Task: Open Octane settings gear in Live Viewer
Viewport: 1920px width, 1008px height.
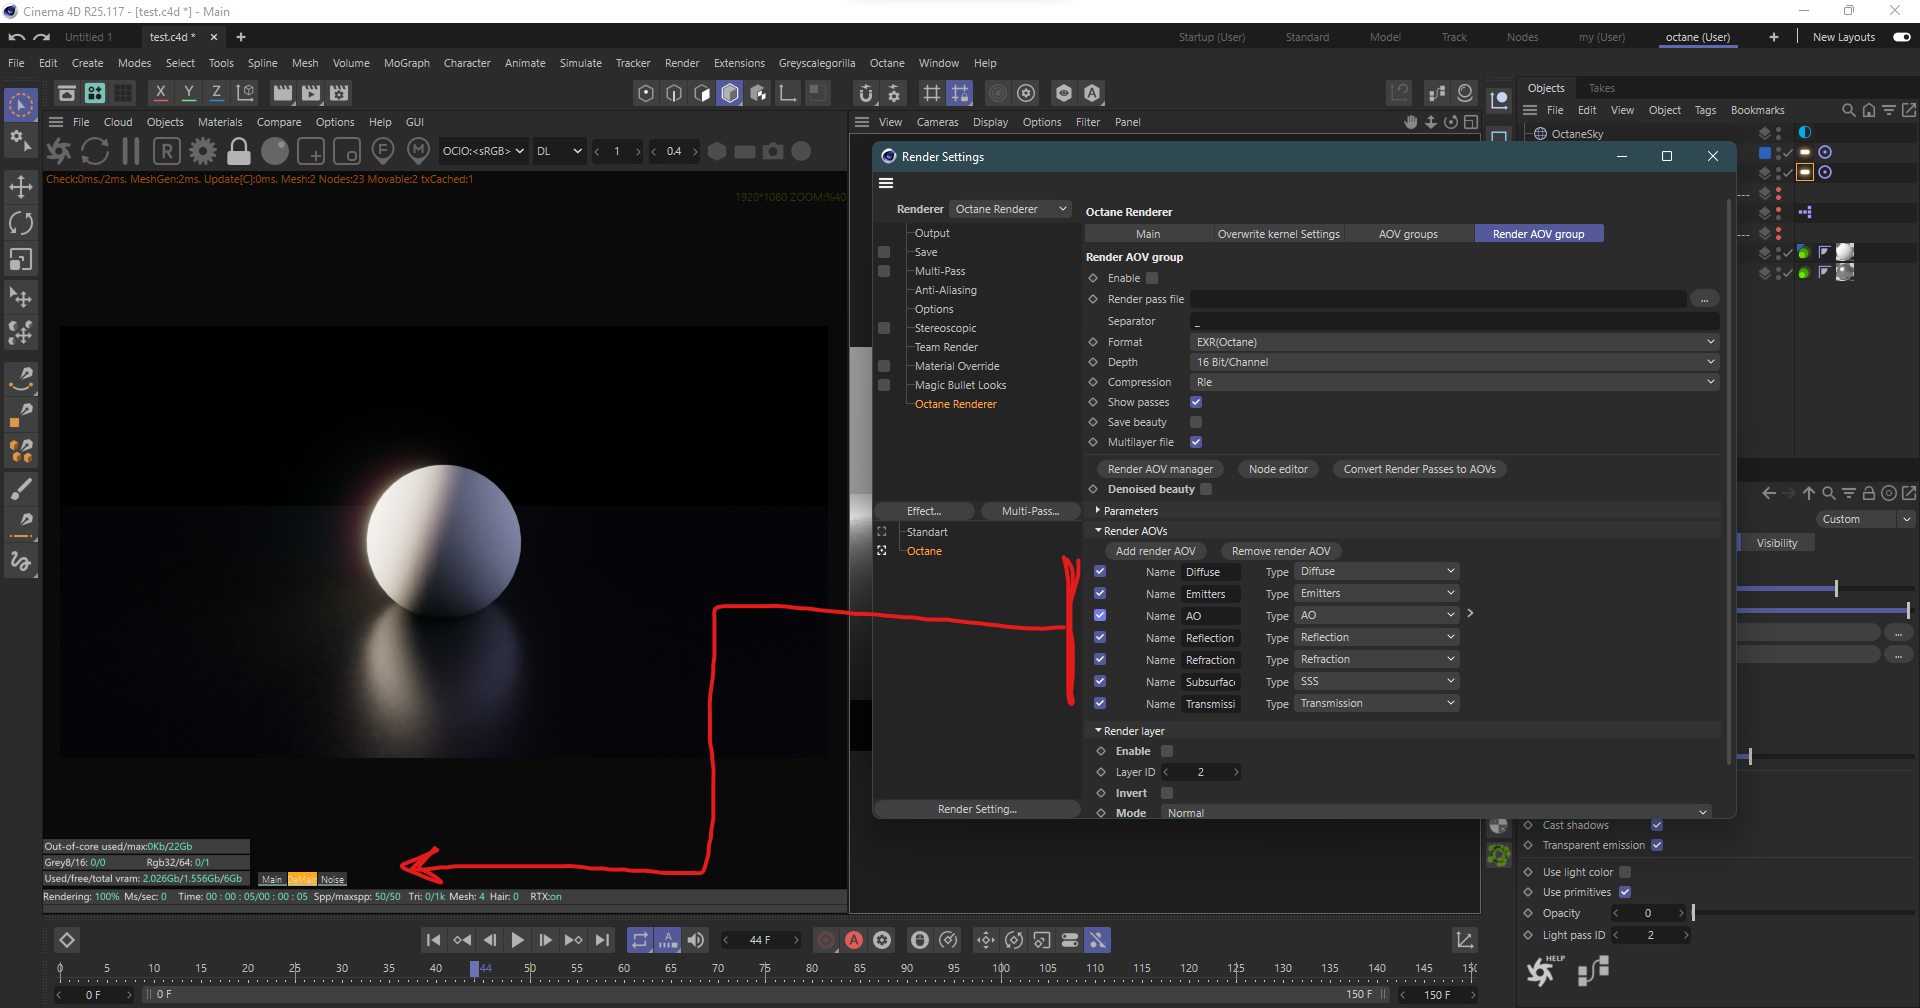Action: point(203,151)
